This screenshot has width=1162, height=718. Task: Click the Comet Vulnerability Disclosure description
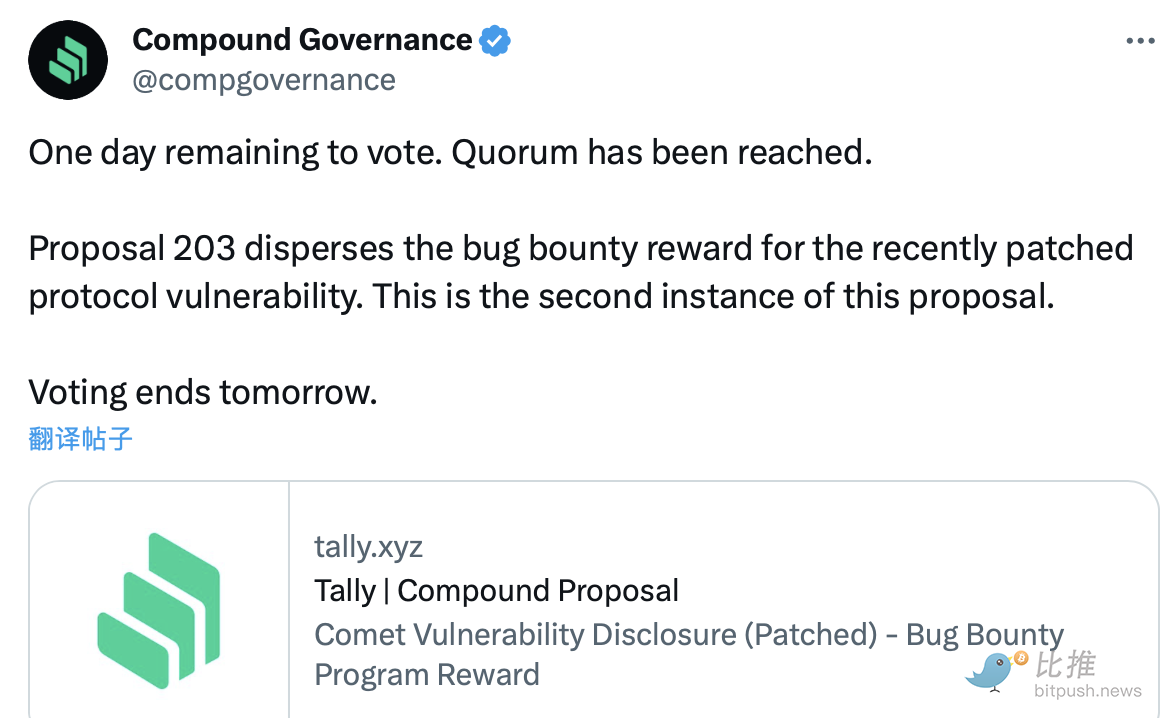(x=689, y=635)
